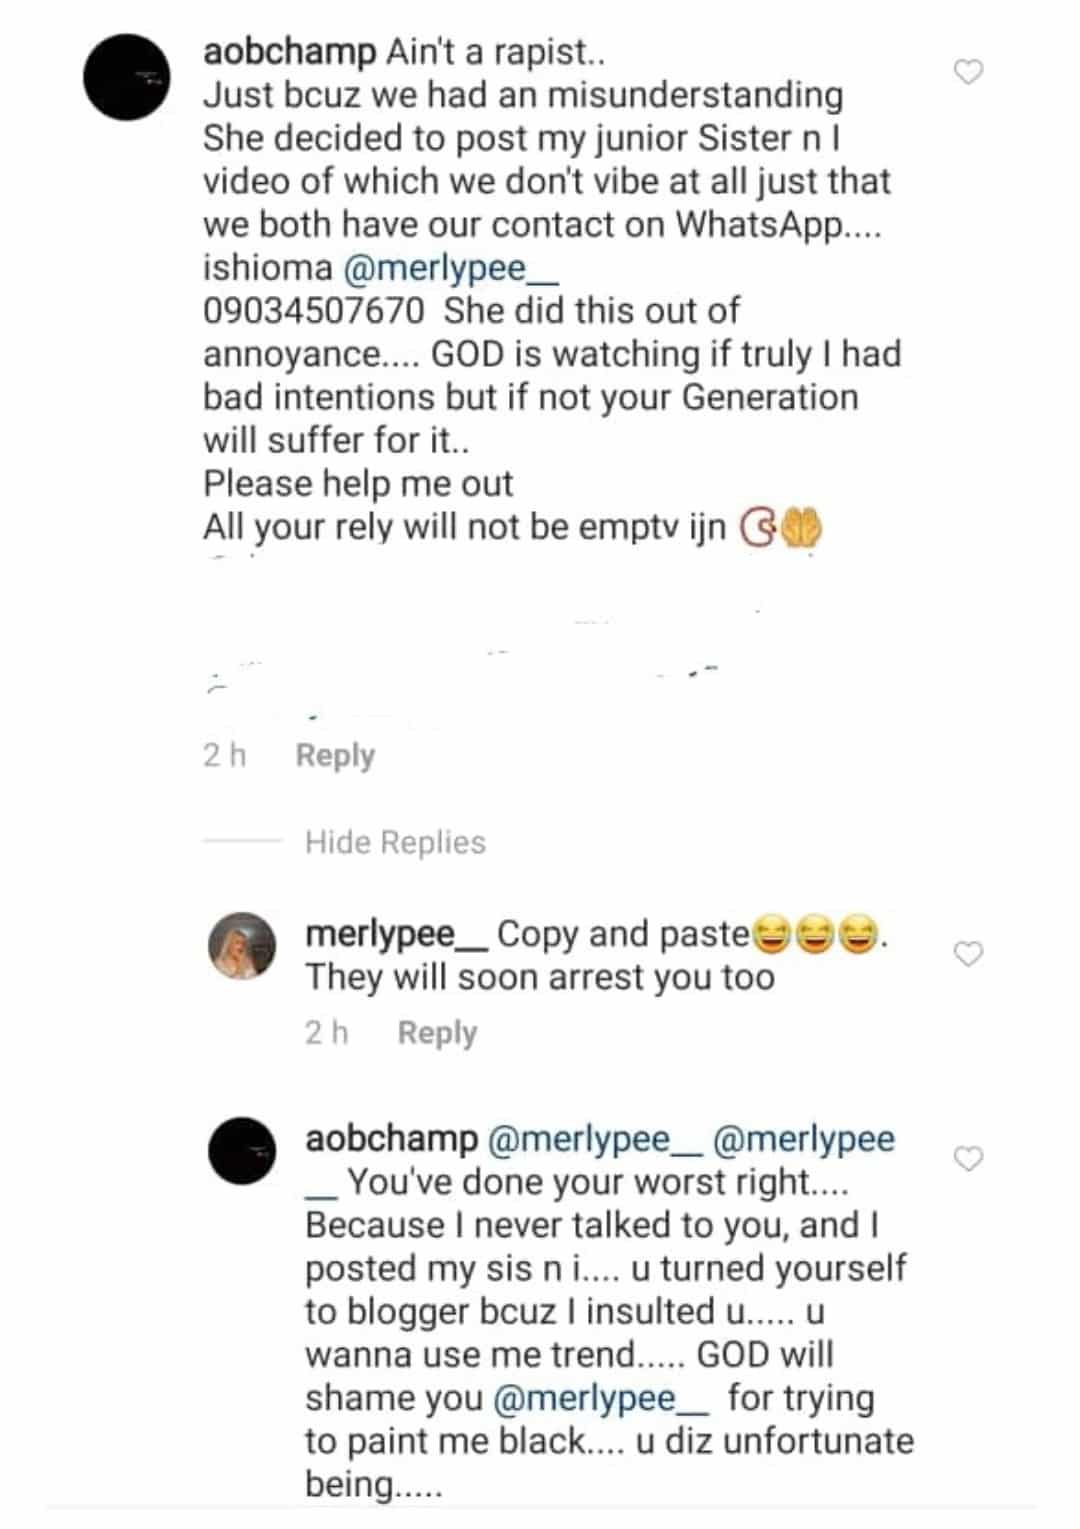Open aobchamp's profile picture on top comment
Image resolution: width=1080 pixels, height=1529 pixels.
(x=127, y=77)
